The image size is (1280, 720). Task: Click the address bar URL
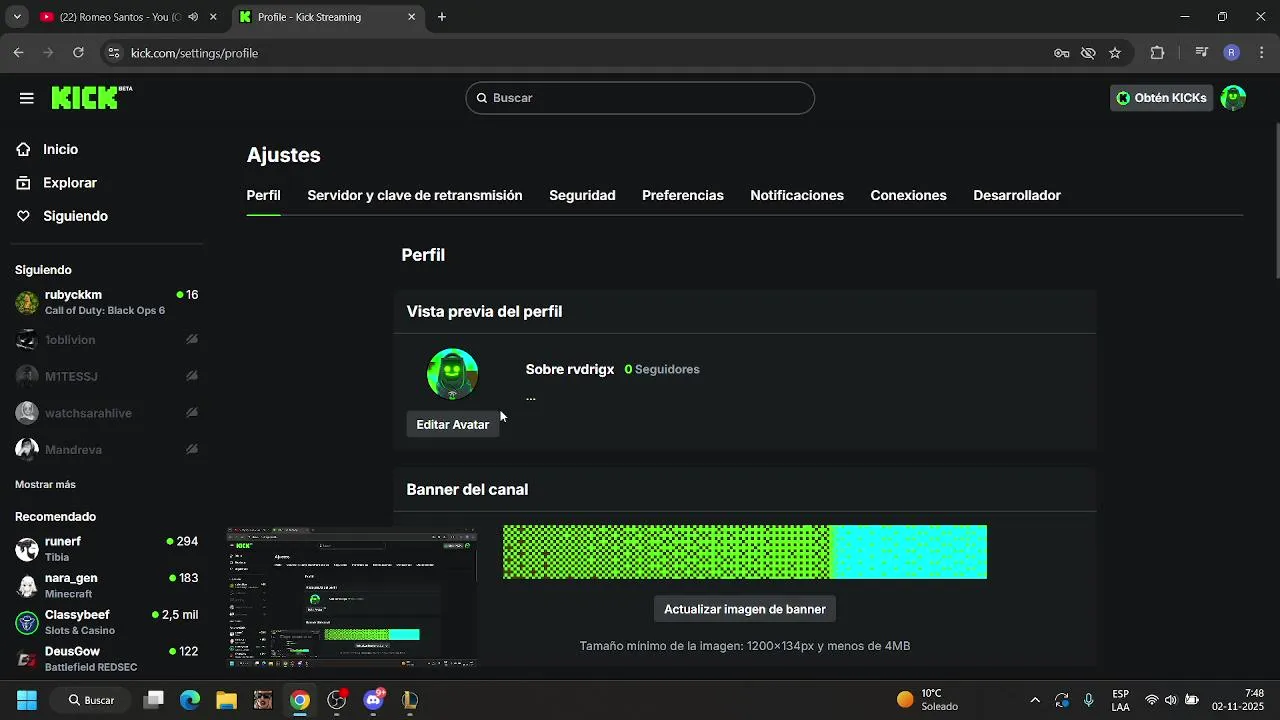[x=194, y=53]
